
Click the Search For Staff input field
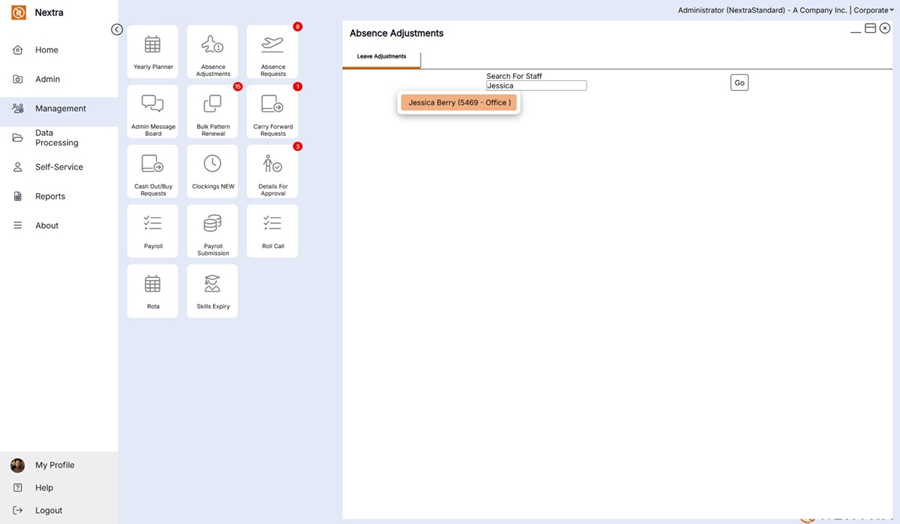536,86
